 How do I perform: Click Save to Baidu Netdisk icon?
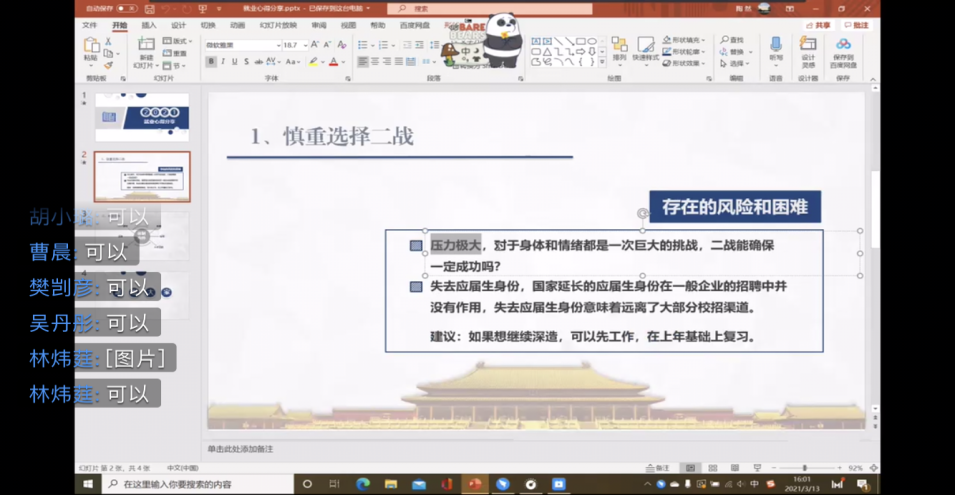pyautogui.click(x=843, y=48)
